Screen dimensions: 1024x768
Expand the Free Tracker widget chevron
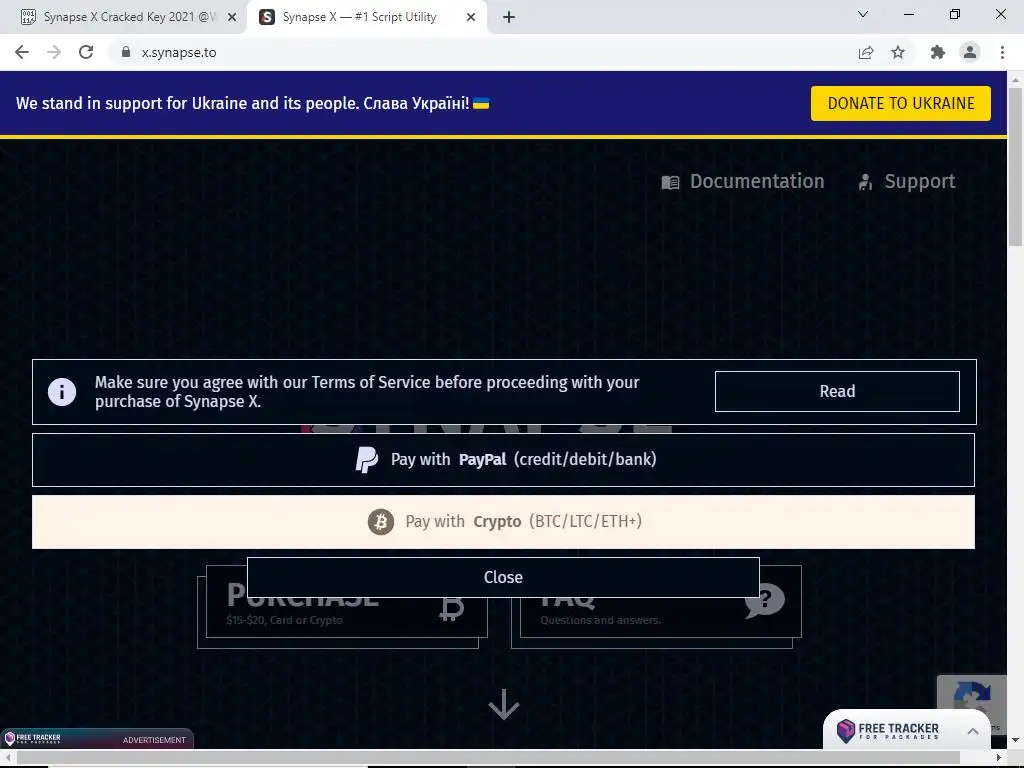click(x=972, y=731)
